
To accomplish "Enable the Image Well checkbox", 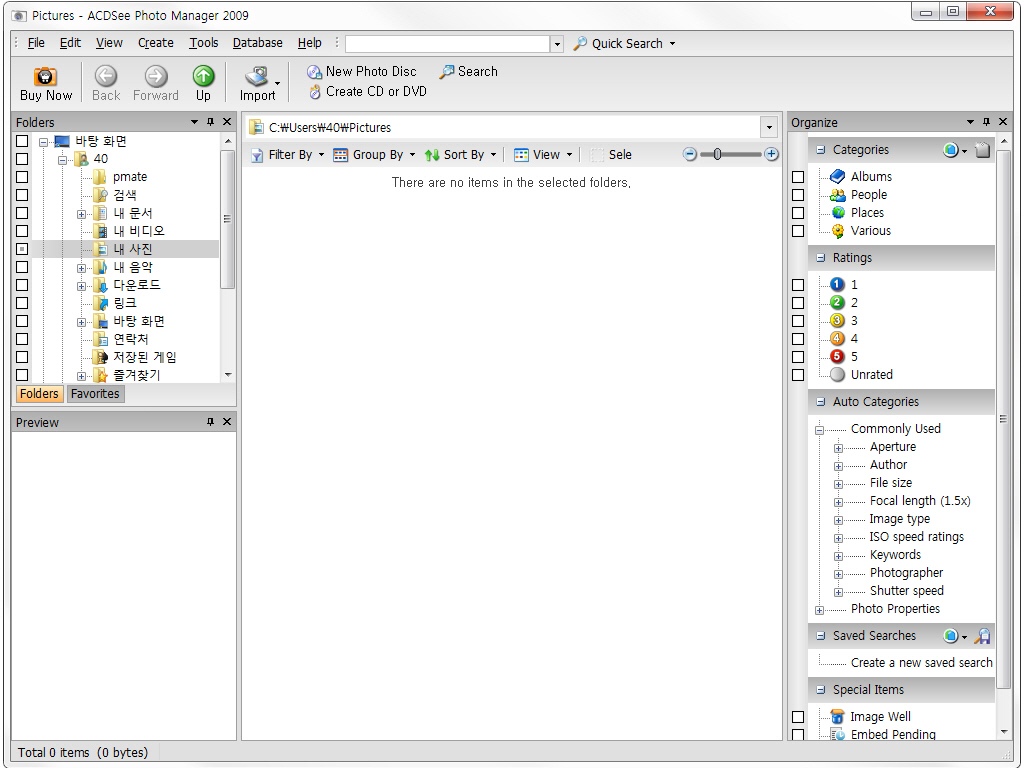I will 798,717.
